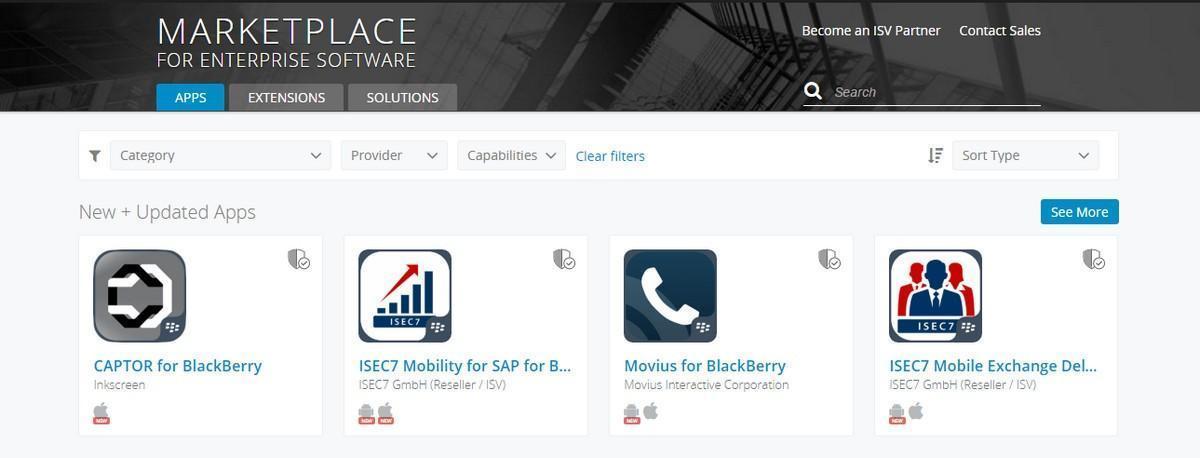Select the Solutions tab
Image resolution: width=1200 pixels, height=458 pixels.
point(402,98)
